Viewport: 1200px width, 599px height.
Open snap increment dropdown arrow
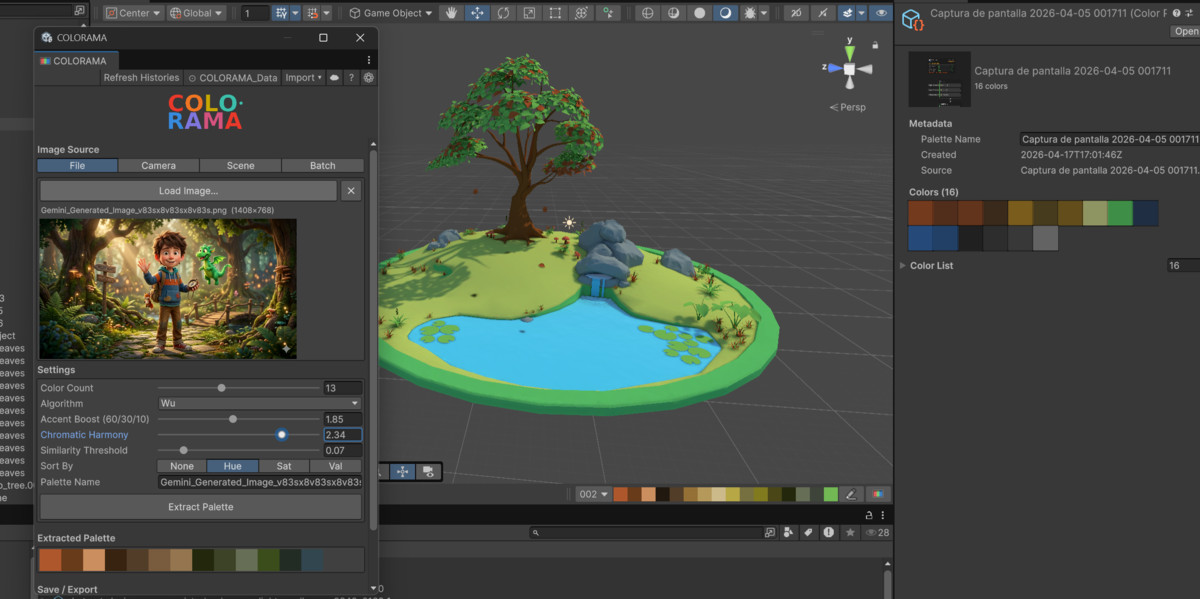295,13
